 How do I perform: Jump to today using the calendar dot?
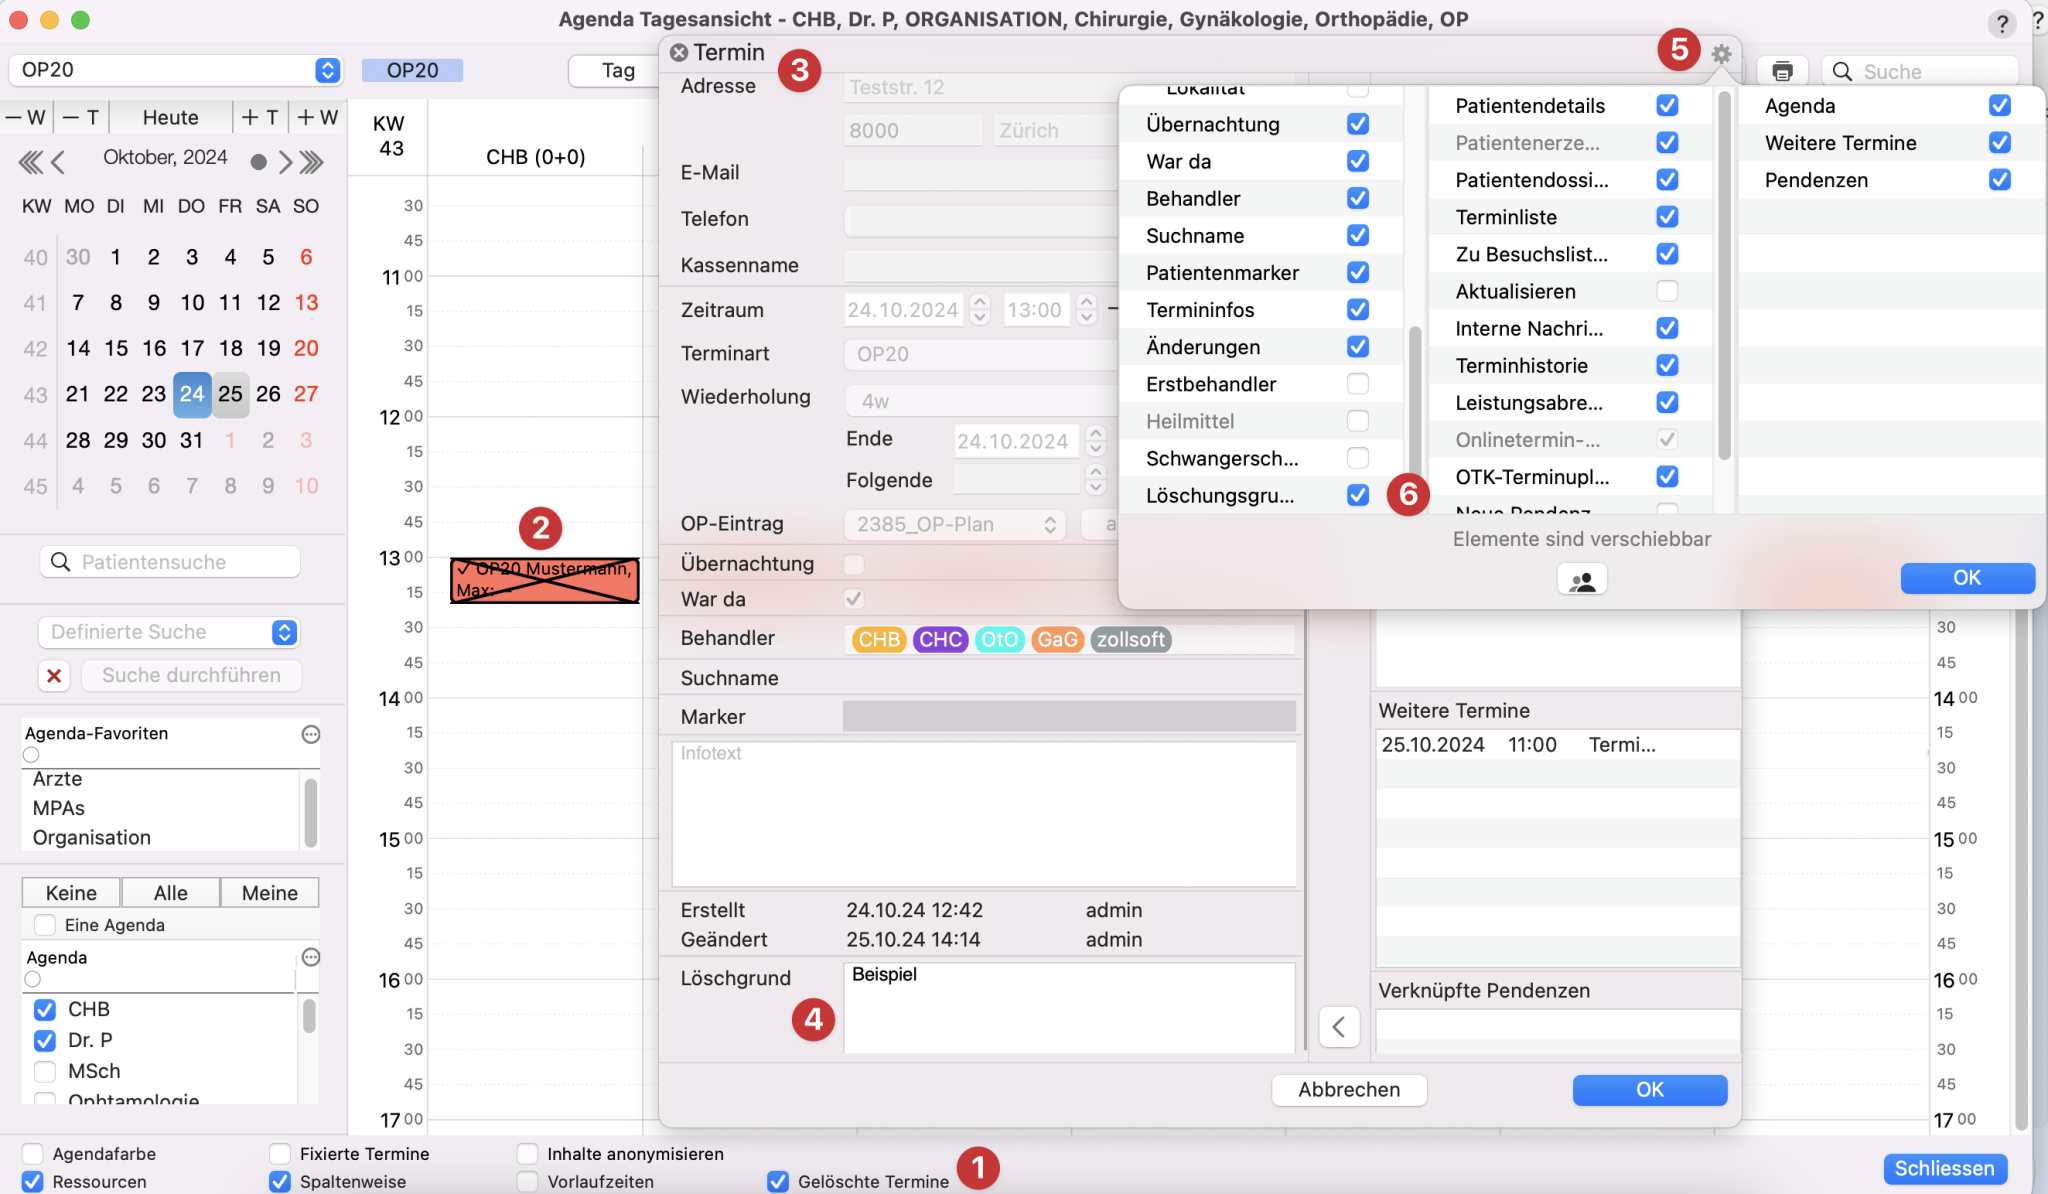coord(258,161)
